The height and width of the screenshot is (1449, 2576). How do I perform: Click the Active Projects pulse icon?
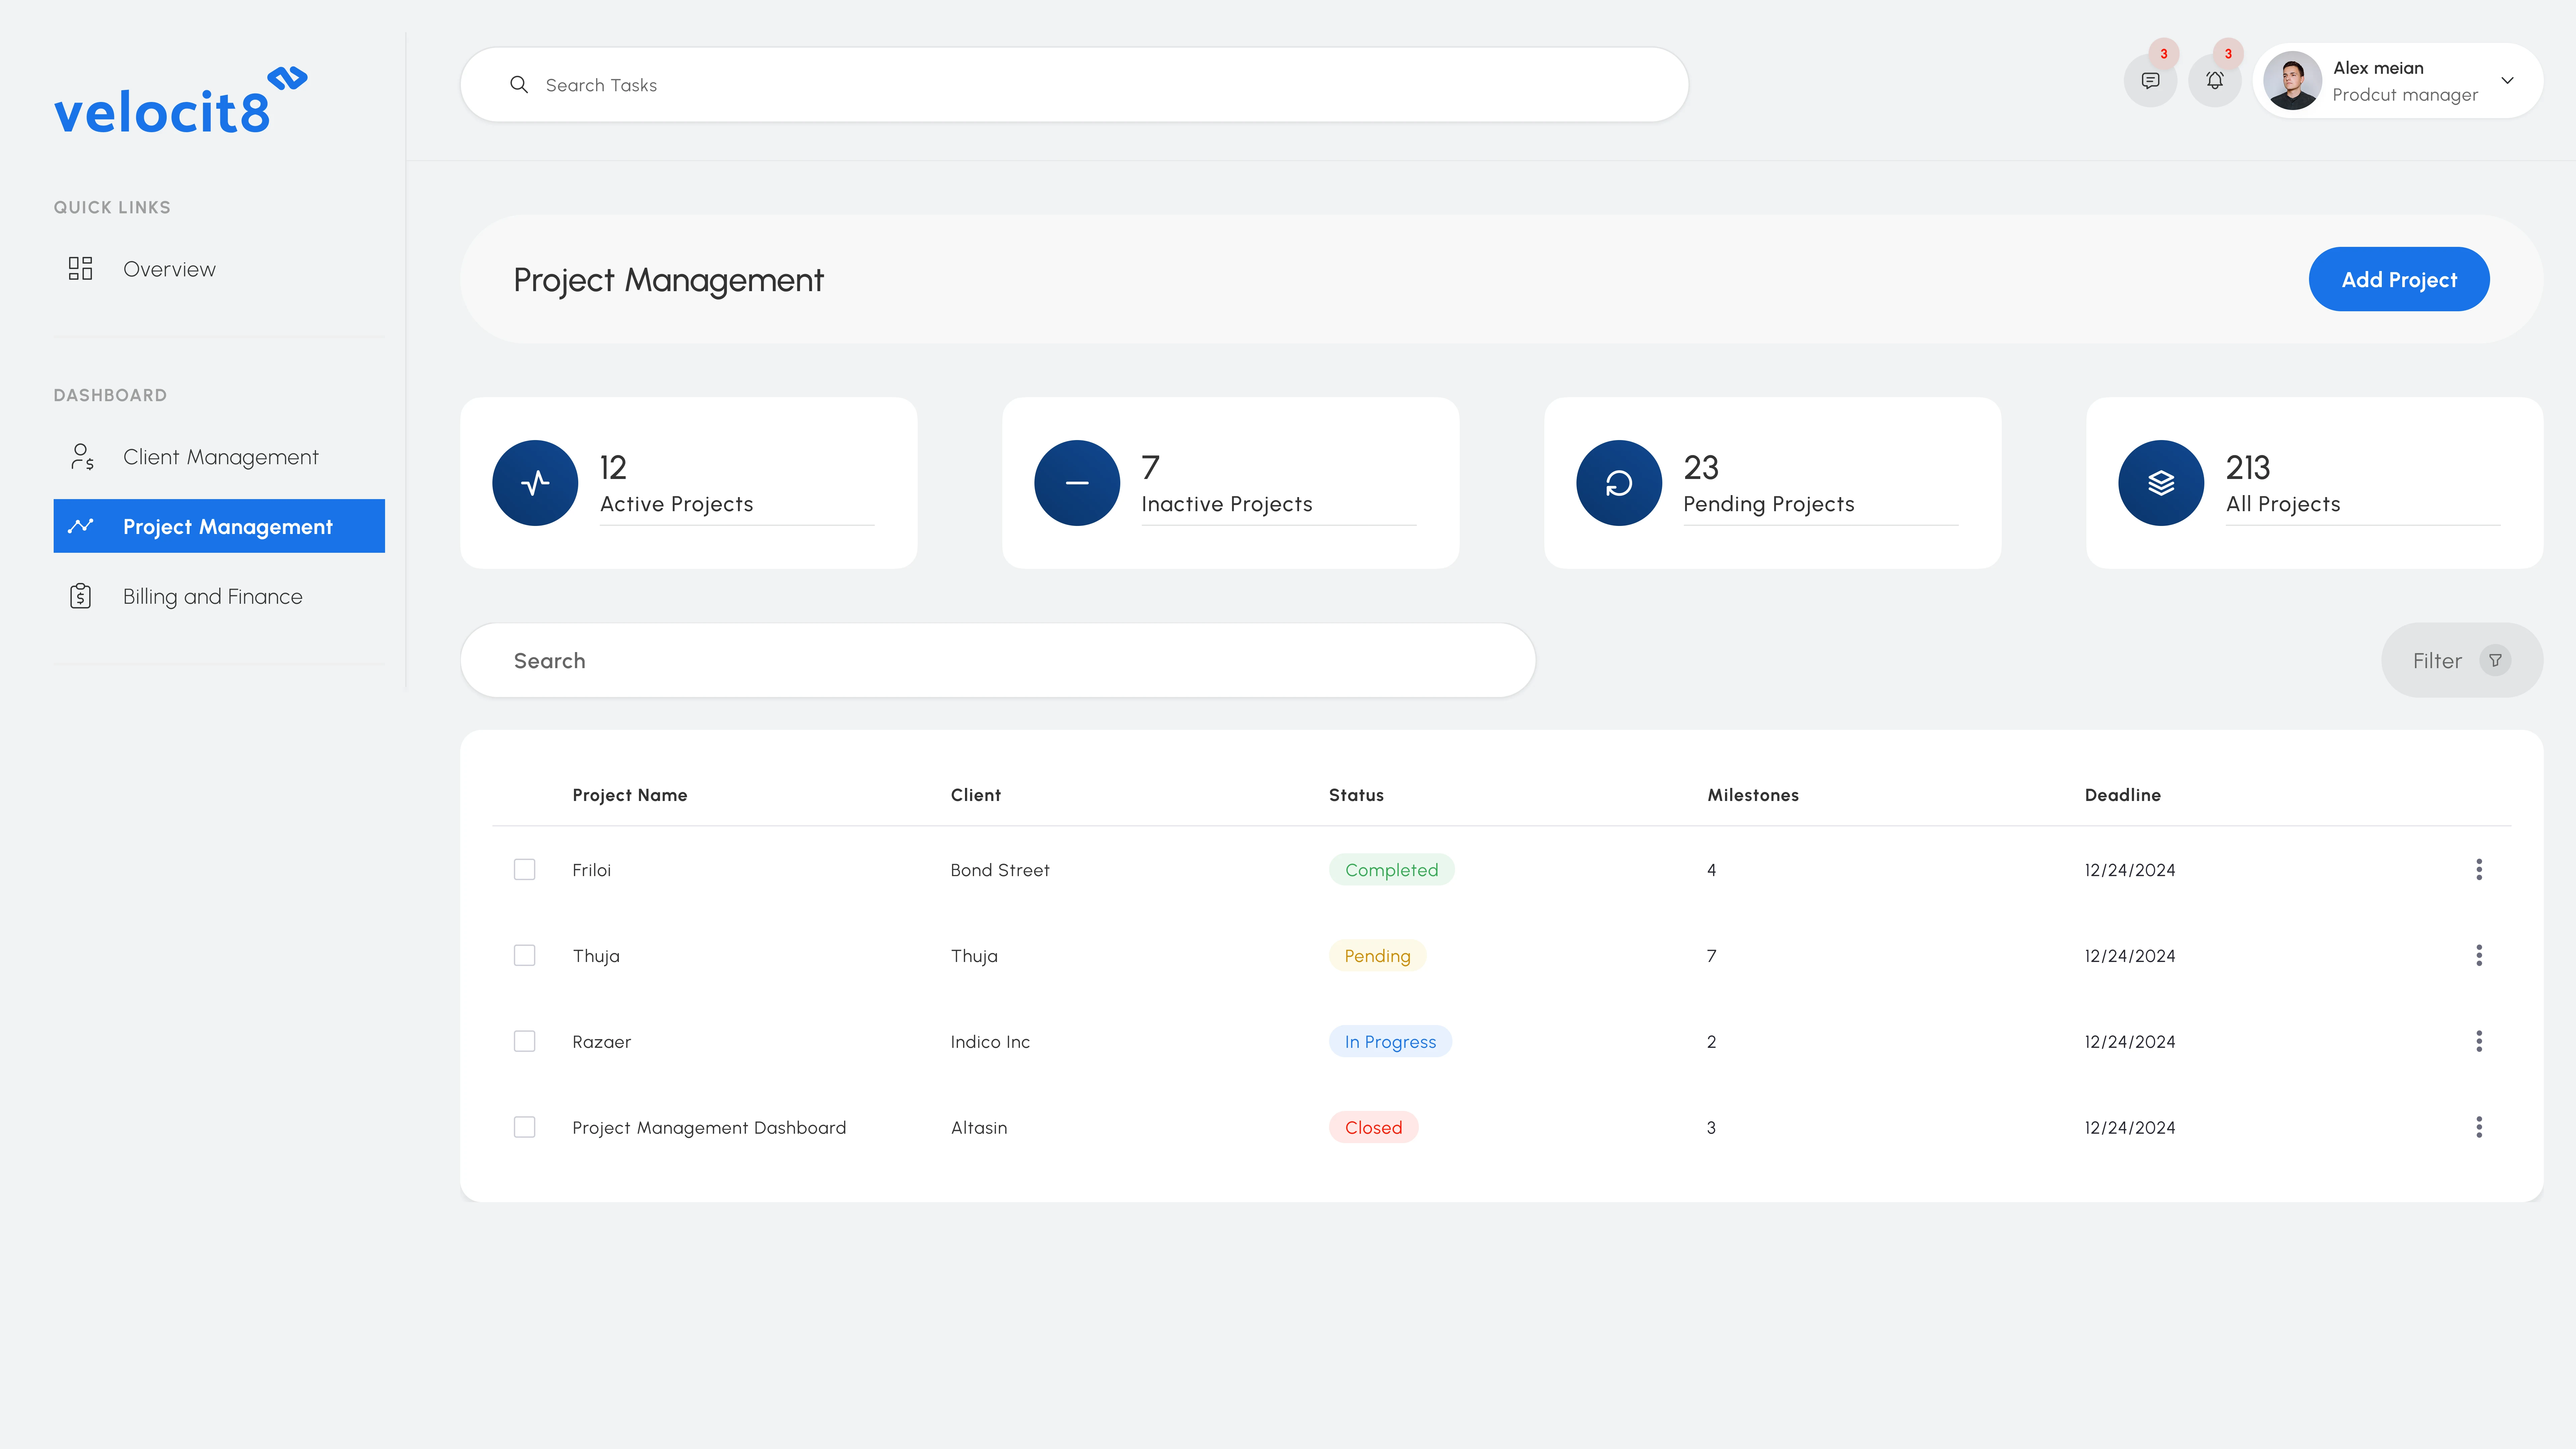(535, 483)
